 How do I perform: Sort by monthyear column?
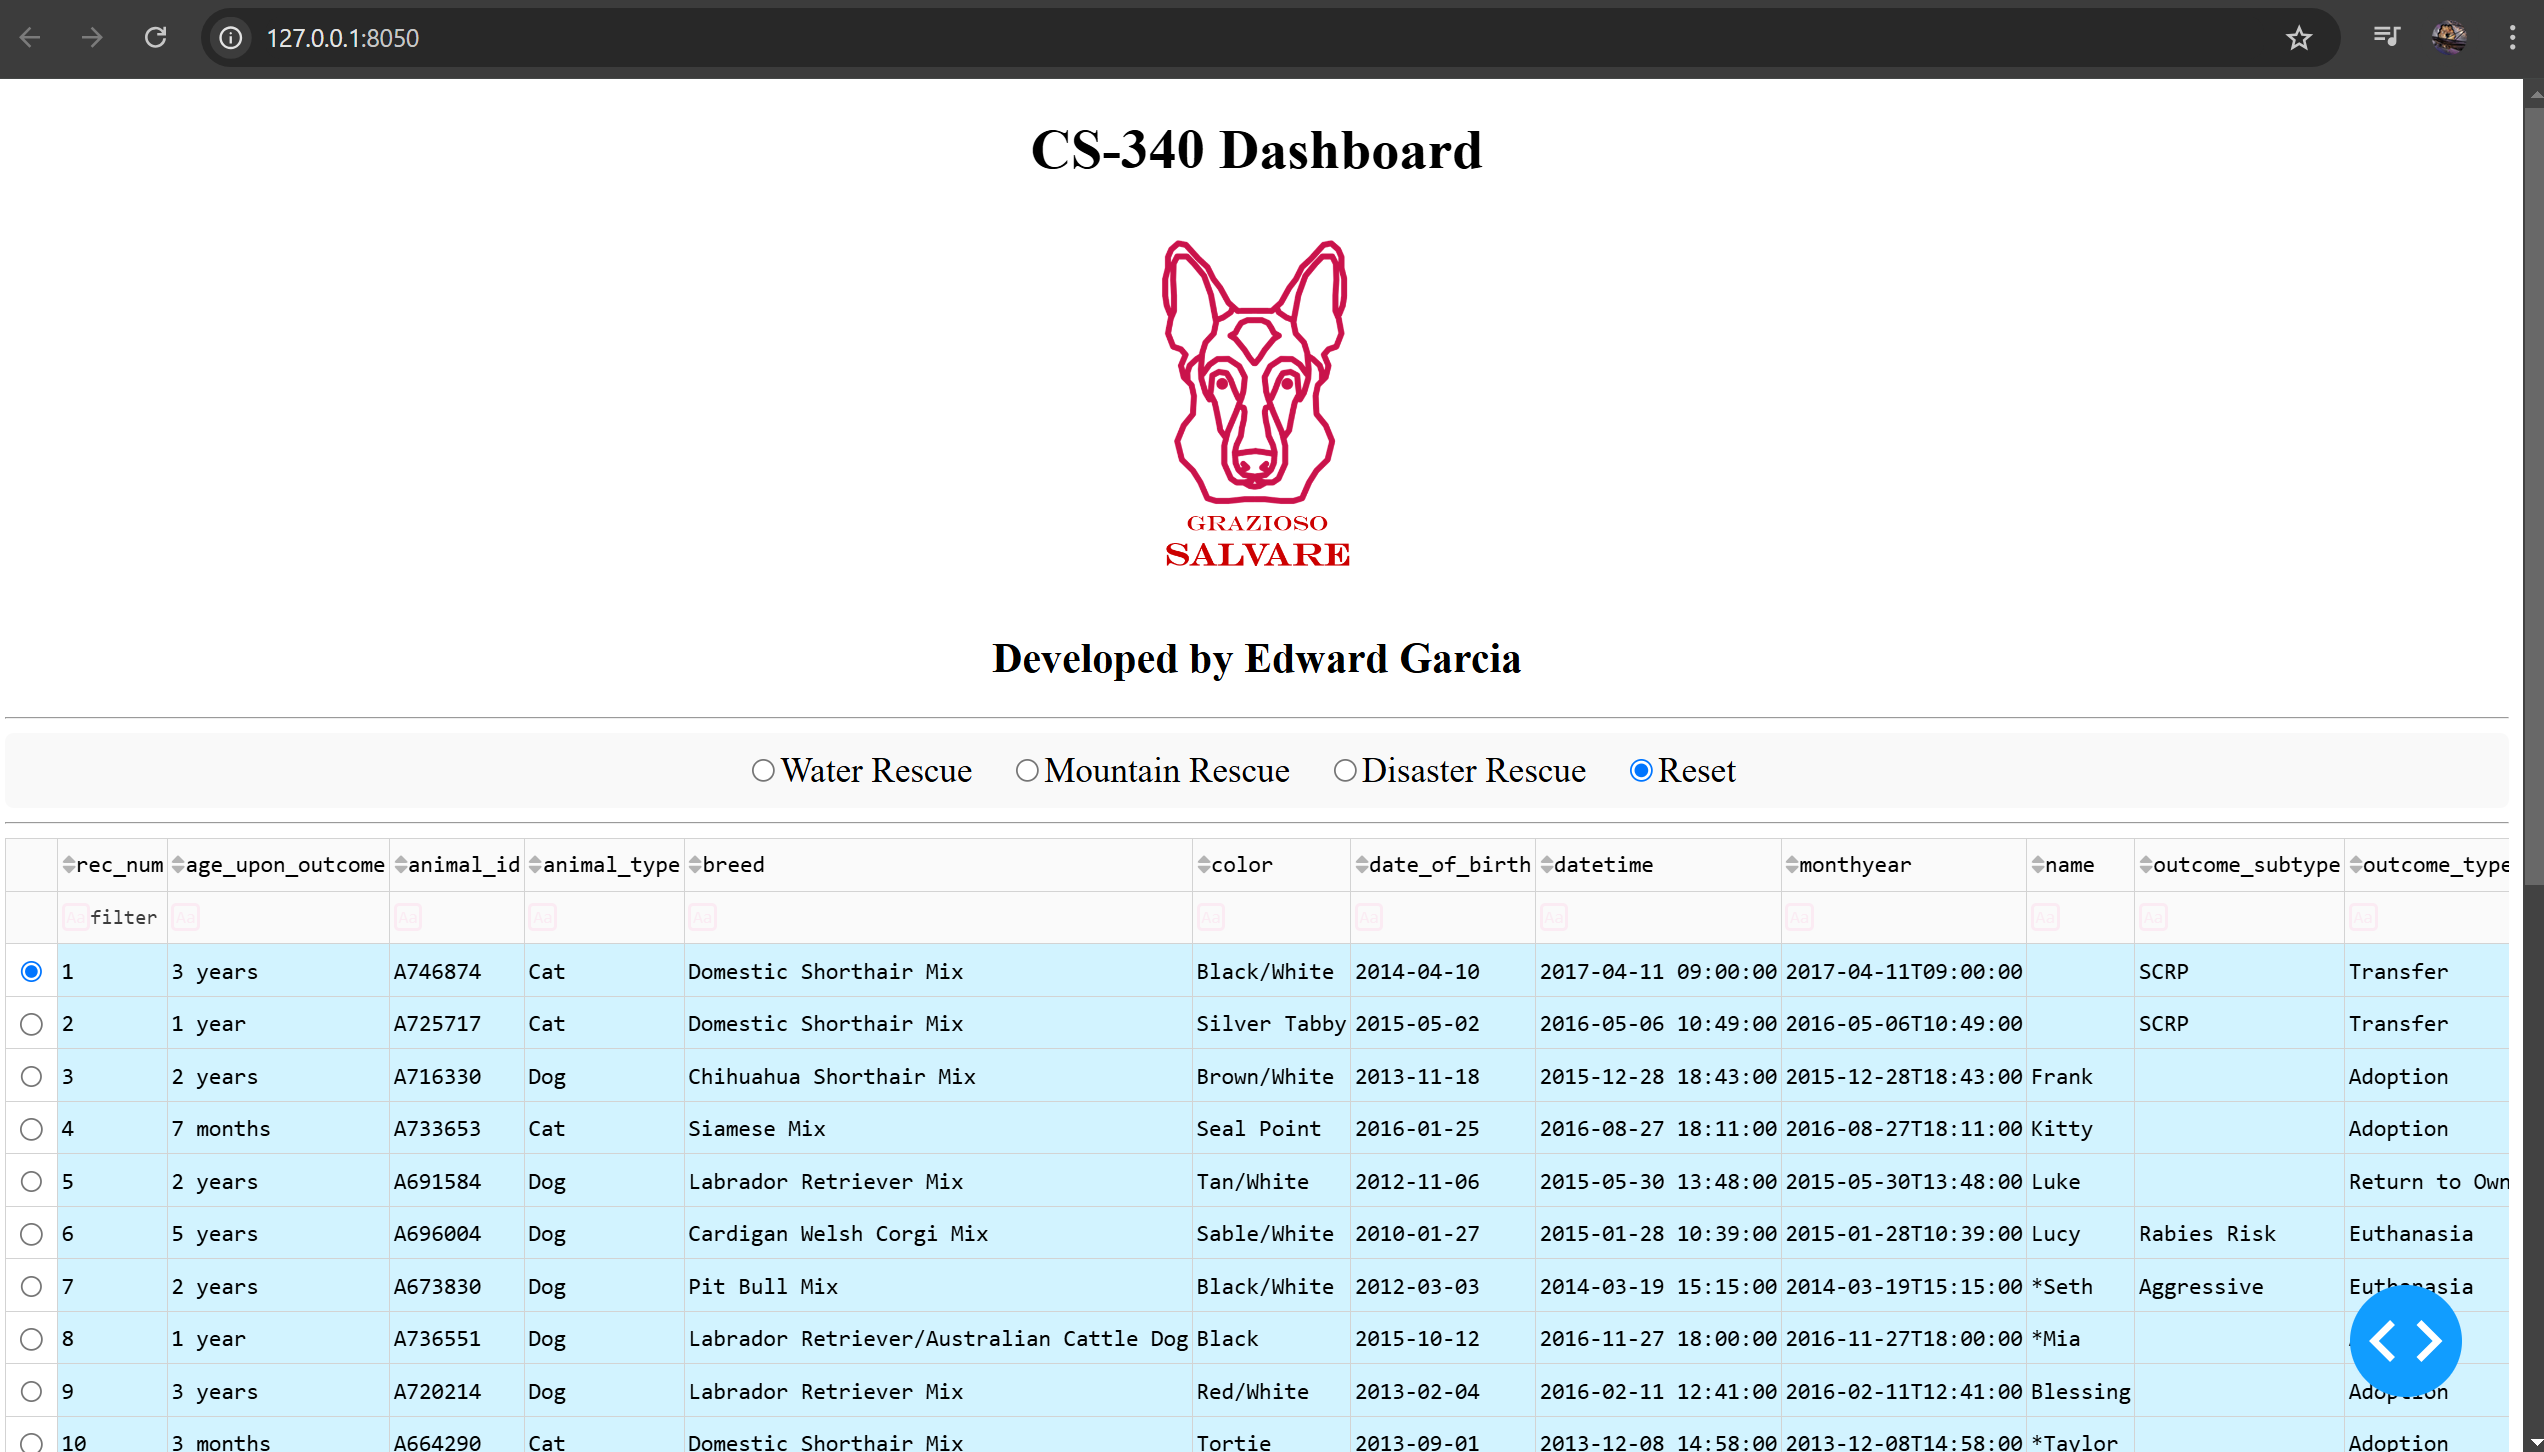coord(1792,865)
